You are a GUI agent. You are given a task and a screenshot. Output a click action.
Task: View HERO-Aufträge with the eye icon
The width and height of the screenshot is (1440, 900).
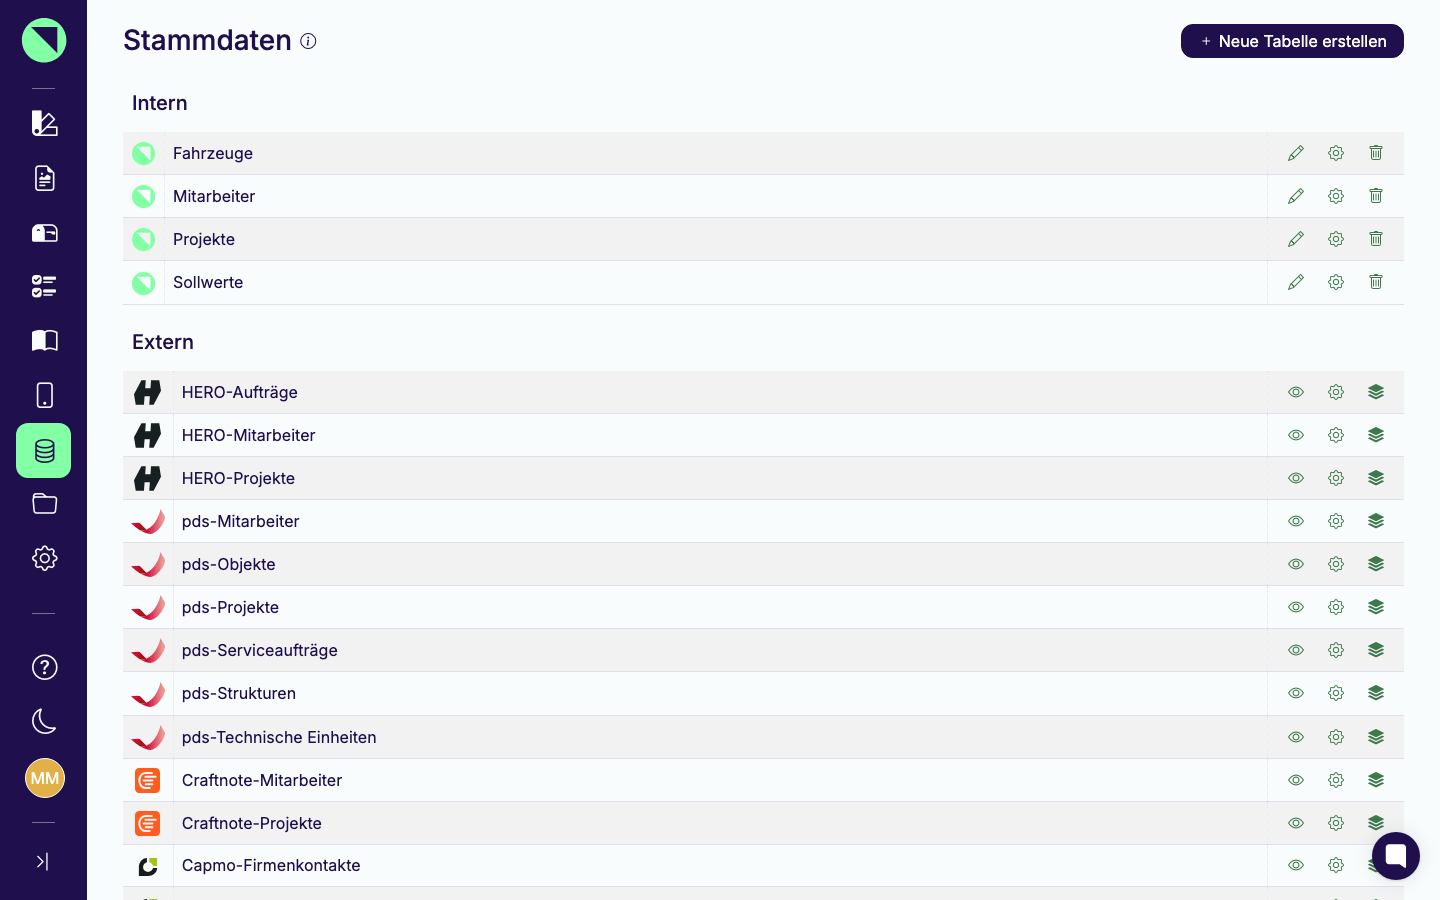(1296, 392)
